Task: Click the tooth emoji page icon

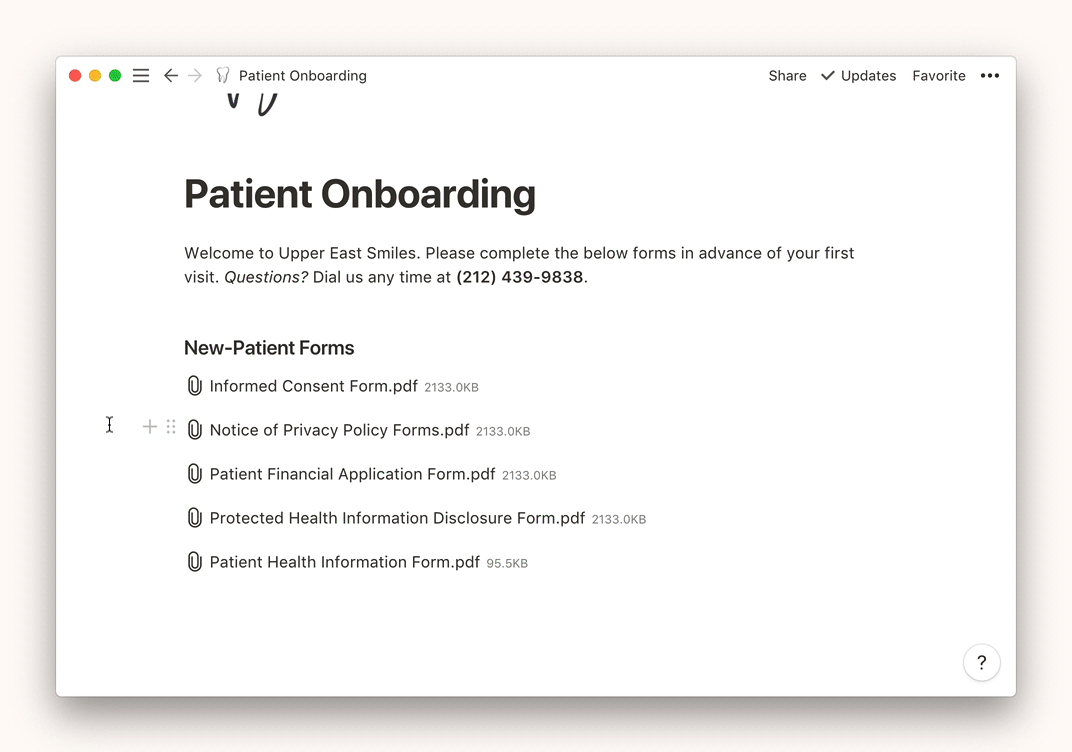Action: pyautogui.click(x=222, y=75)
